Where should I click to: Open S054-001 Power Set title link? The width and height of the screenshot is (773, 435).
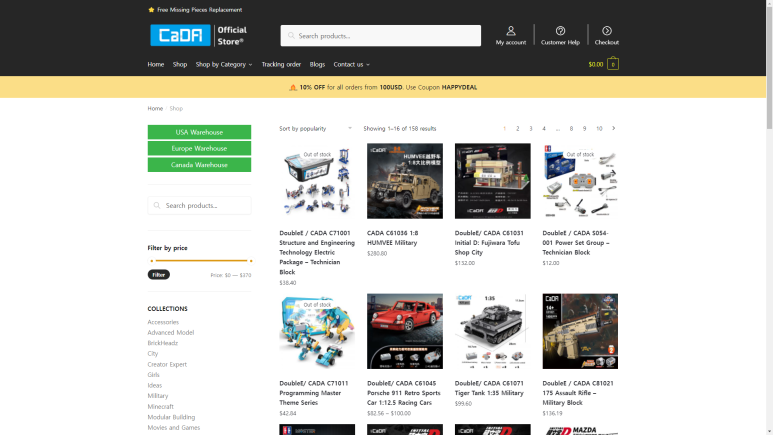coord(576,243)
